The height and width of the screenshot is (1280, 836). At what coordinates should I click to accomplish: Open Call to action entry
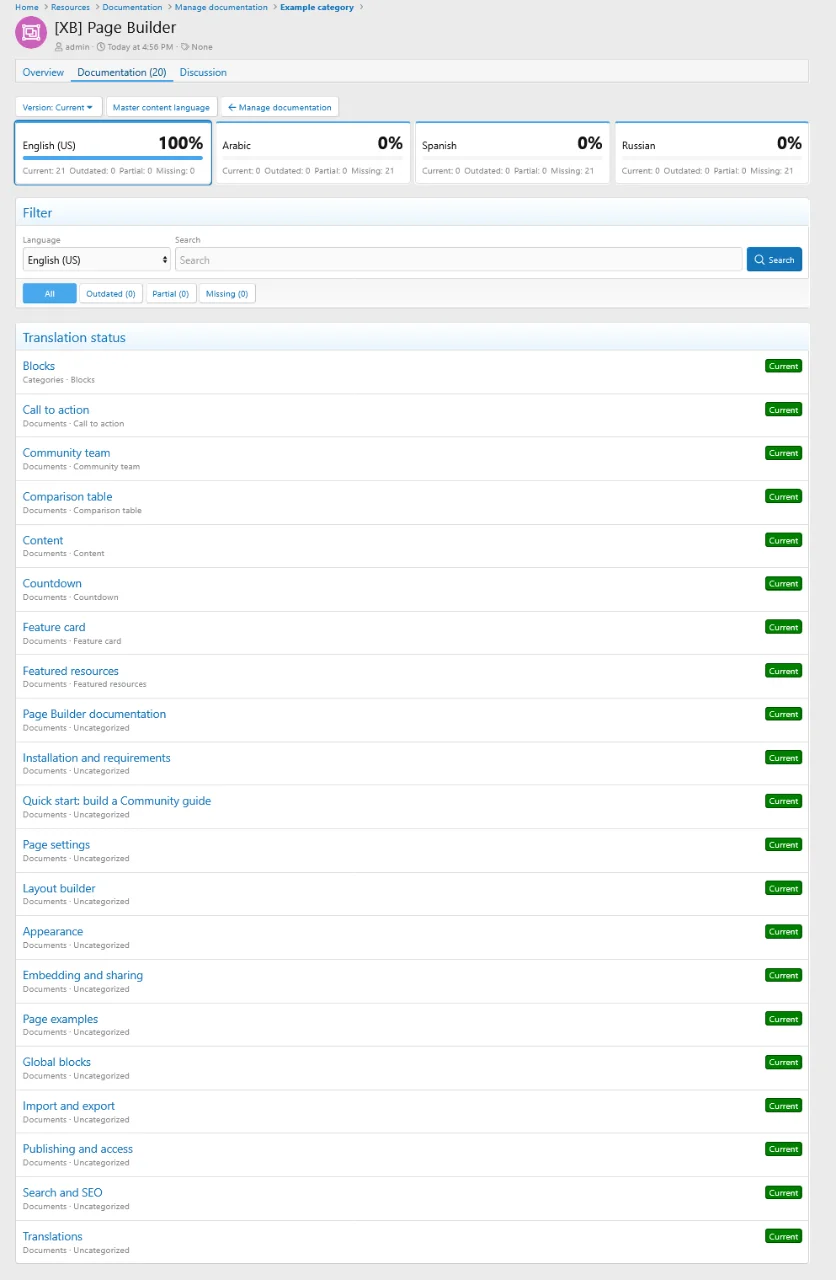[56, 410]
